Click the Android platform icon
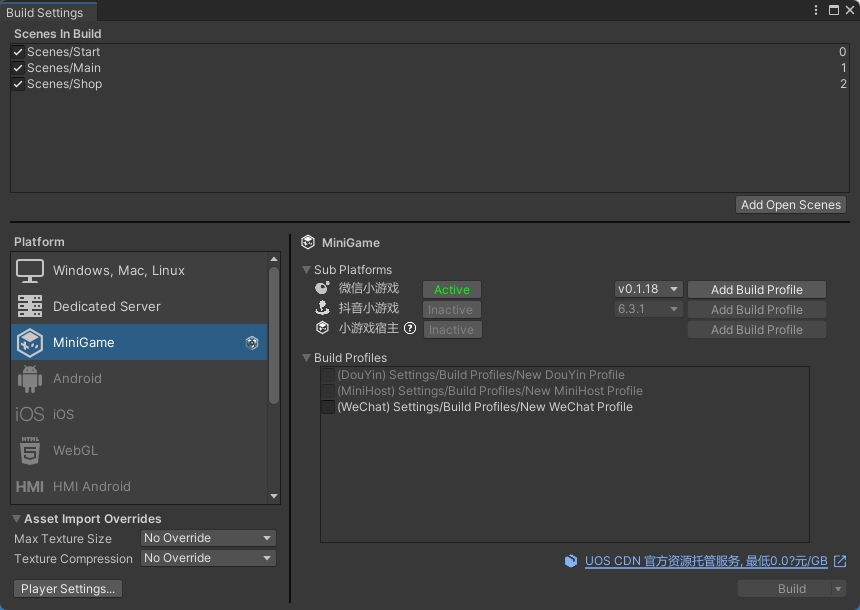Screen dimensions: 860x610 pos(30,379)
